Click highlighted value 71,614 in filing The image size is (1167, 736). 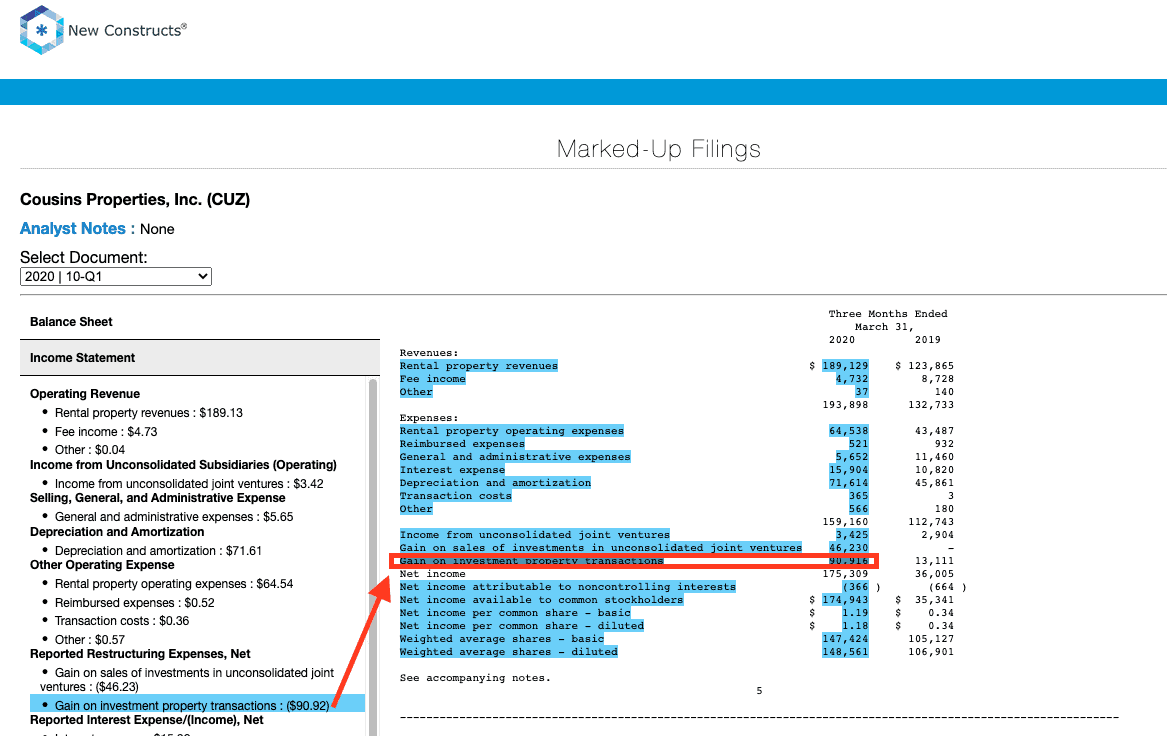coord(848,483)
